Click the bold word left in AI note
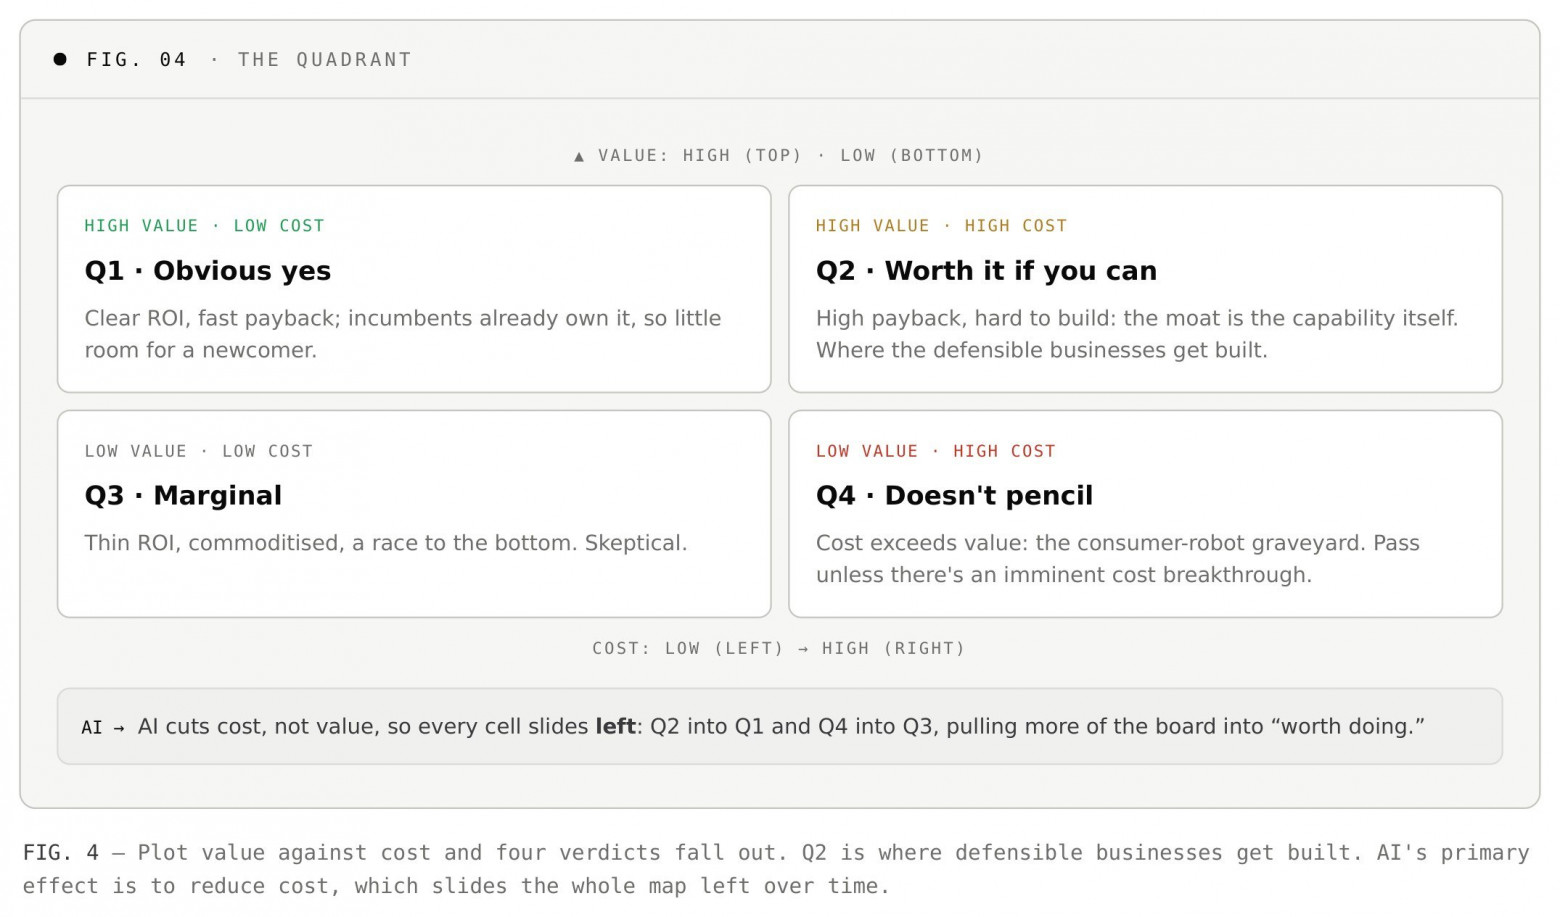The width and height of the screenshot is (1560, 917). click(615, 726)
